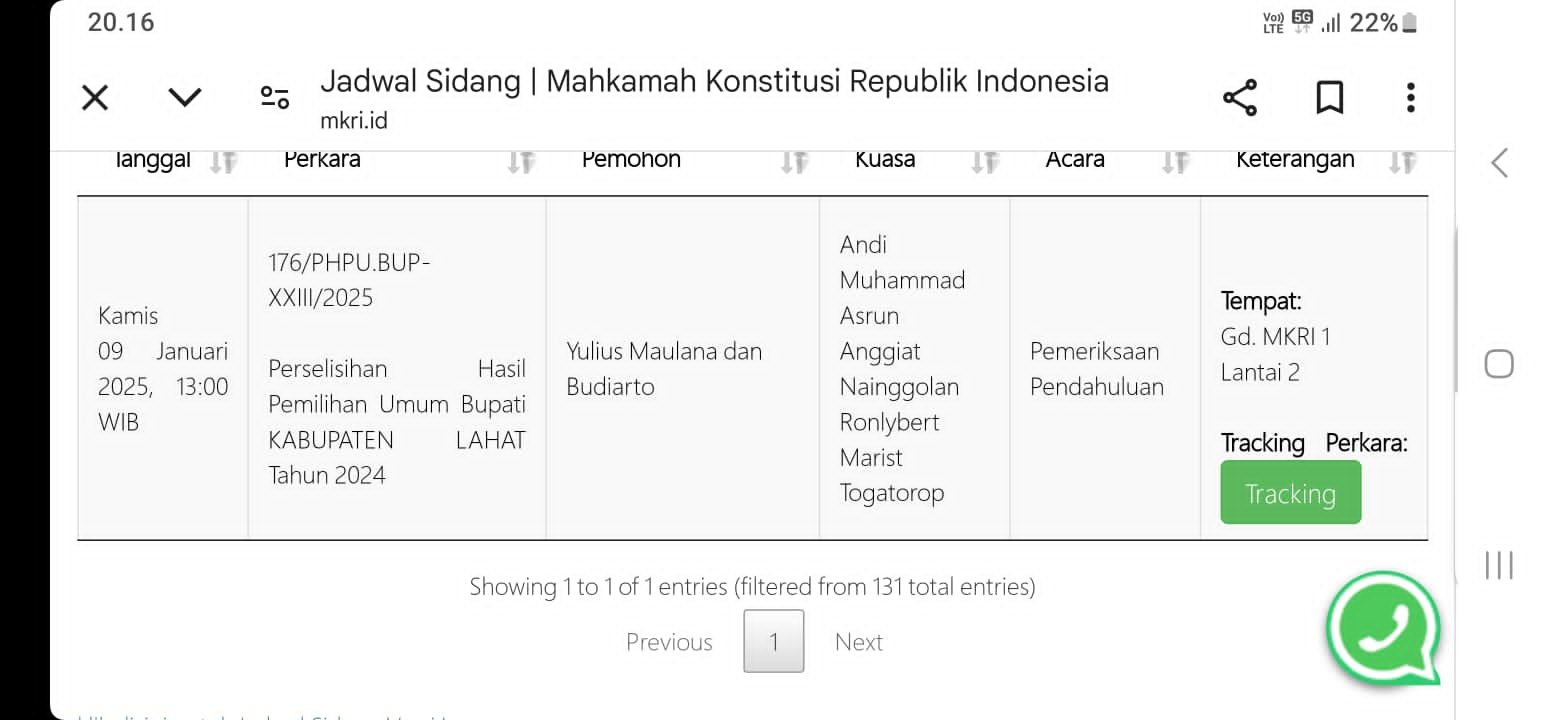Image resolution: width=1544 pixels, height=720 pixels.
Task: Bookmark this Jadwal Sidang page
Action: point(1329,98)
